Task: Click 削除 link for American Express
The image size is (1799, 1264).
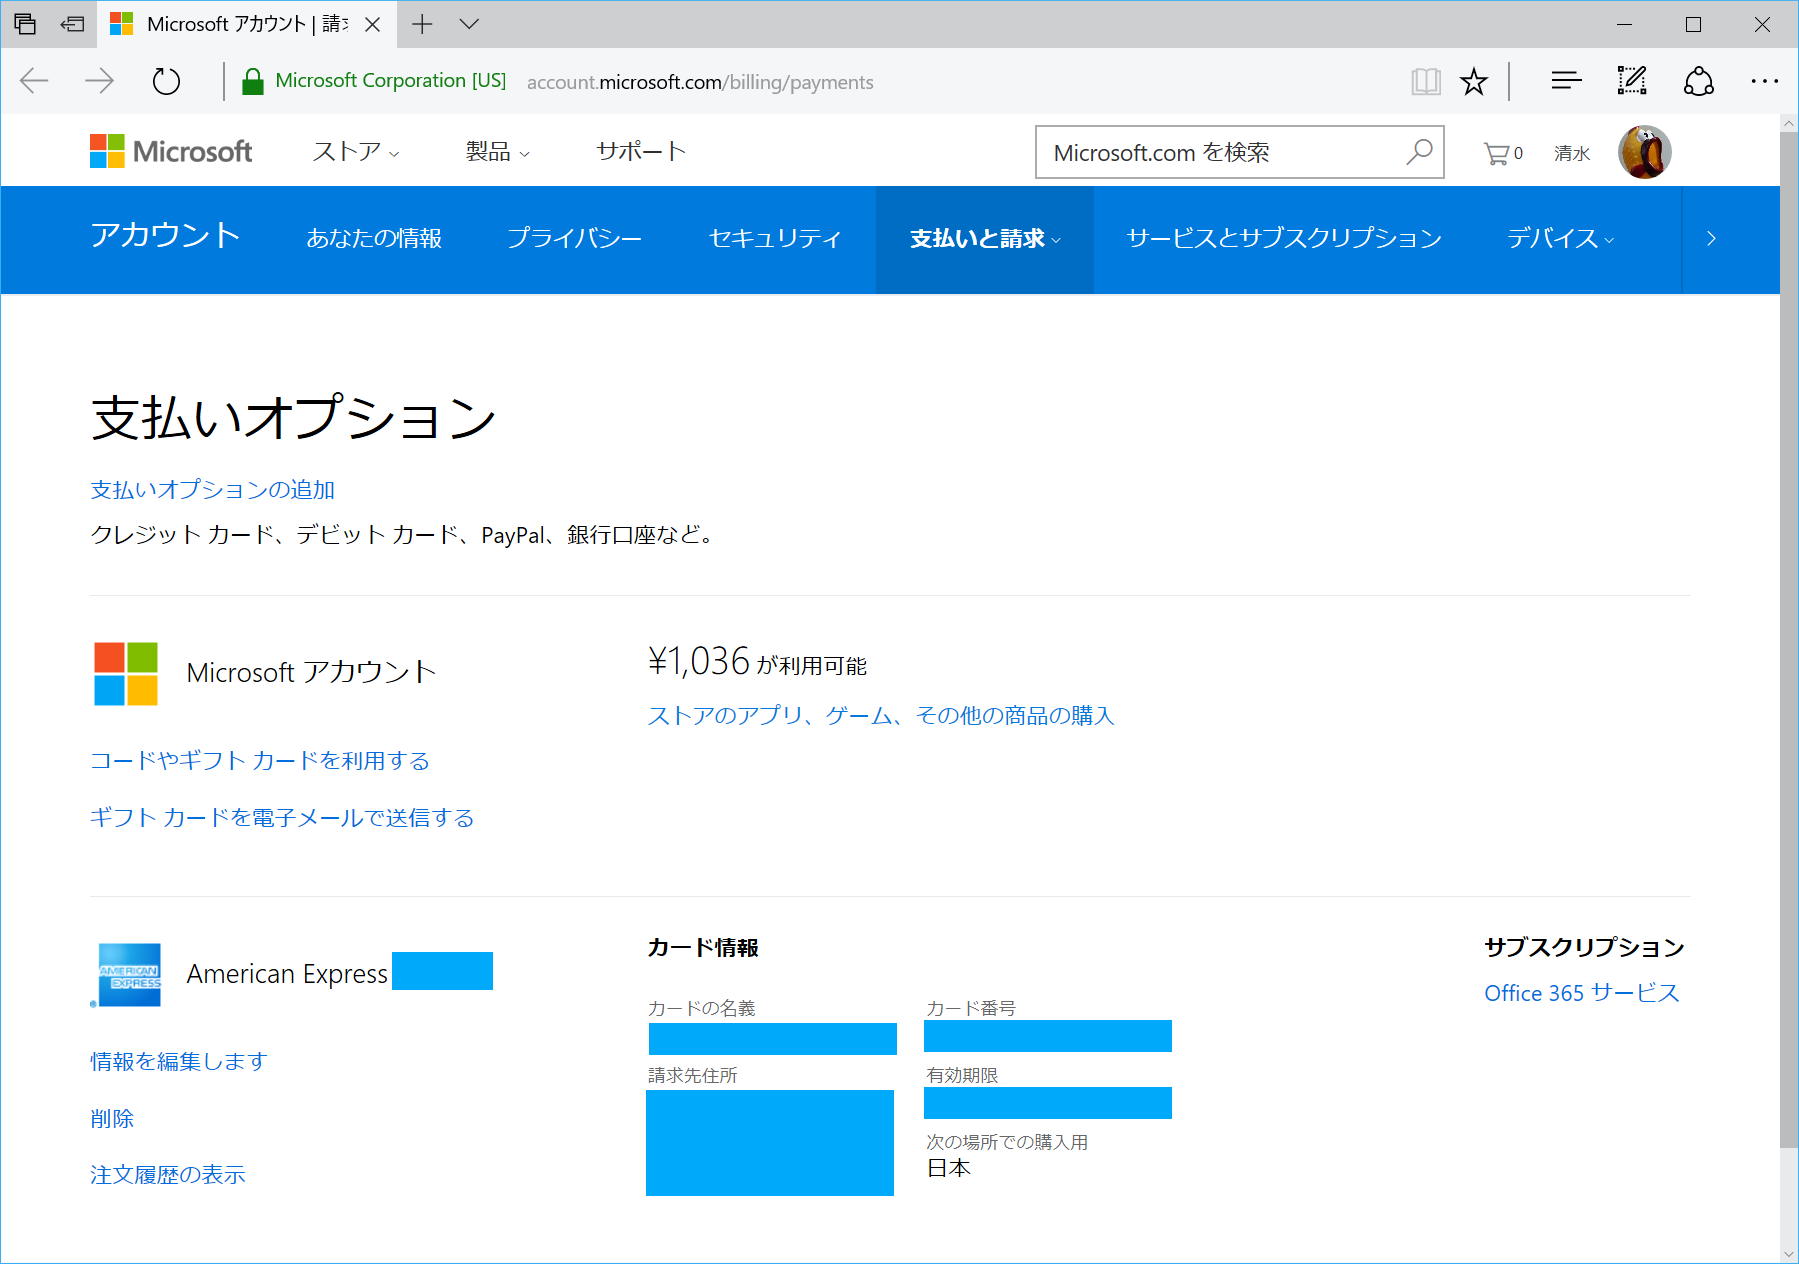Action: 112,1119
